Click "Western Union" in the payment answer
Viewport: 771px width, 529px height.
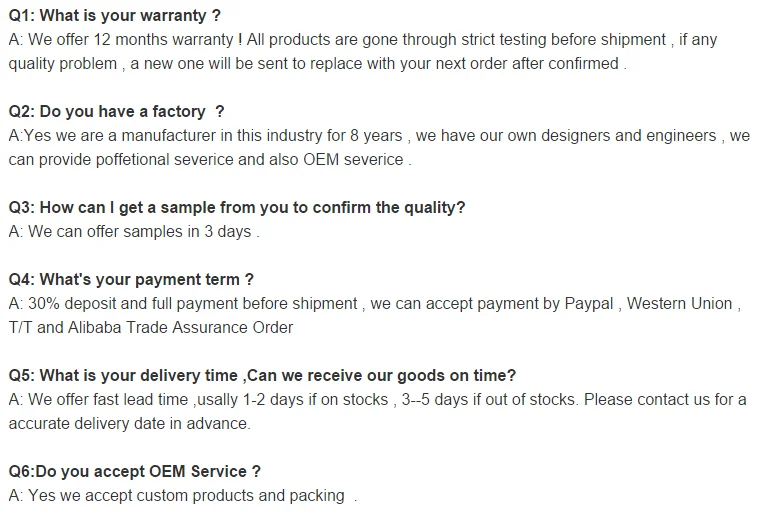point(679,304)
